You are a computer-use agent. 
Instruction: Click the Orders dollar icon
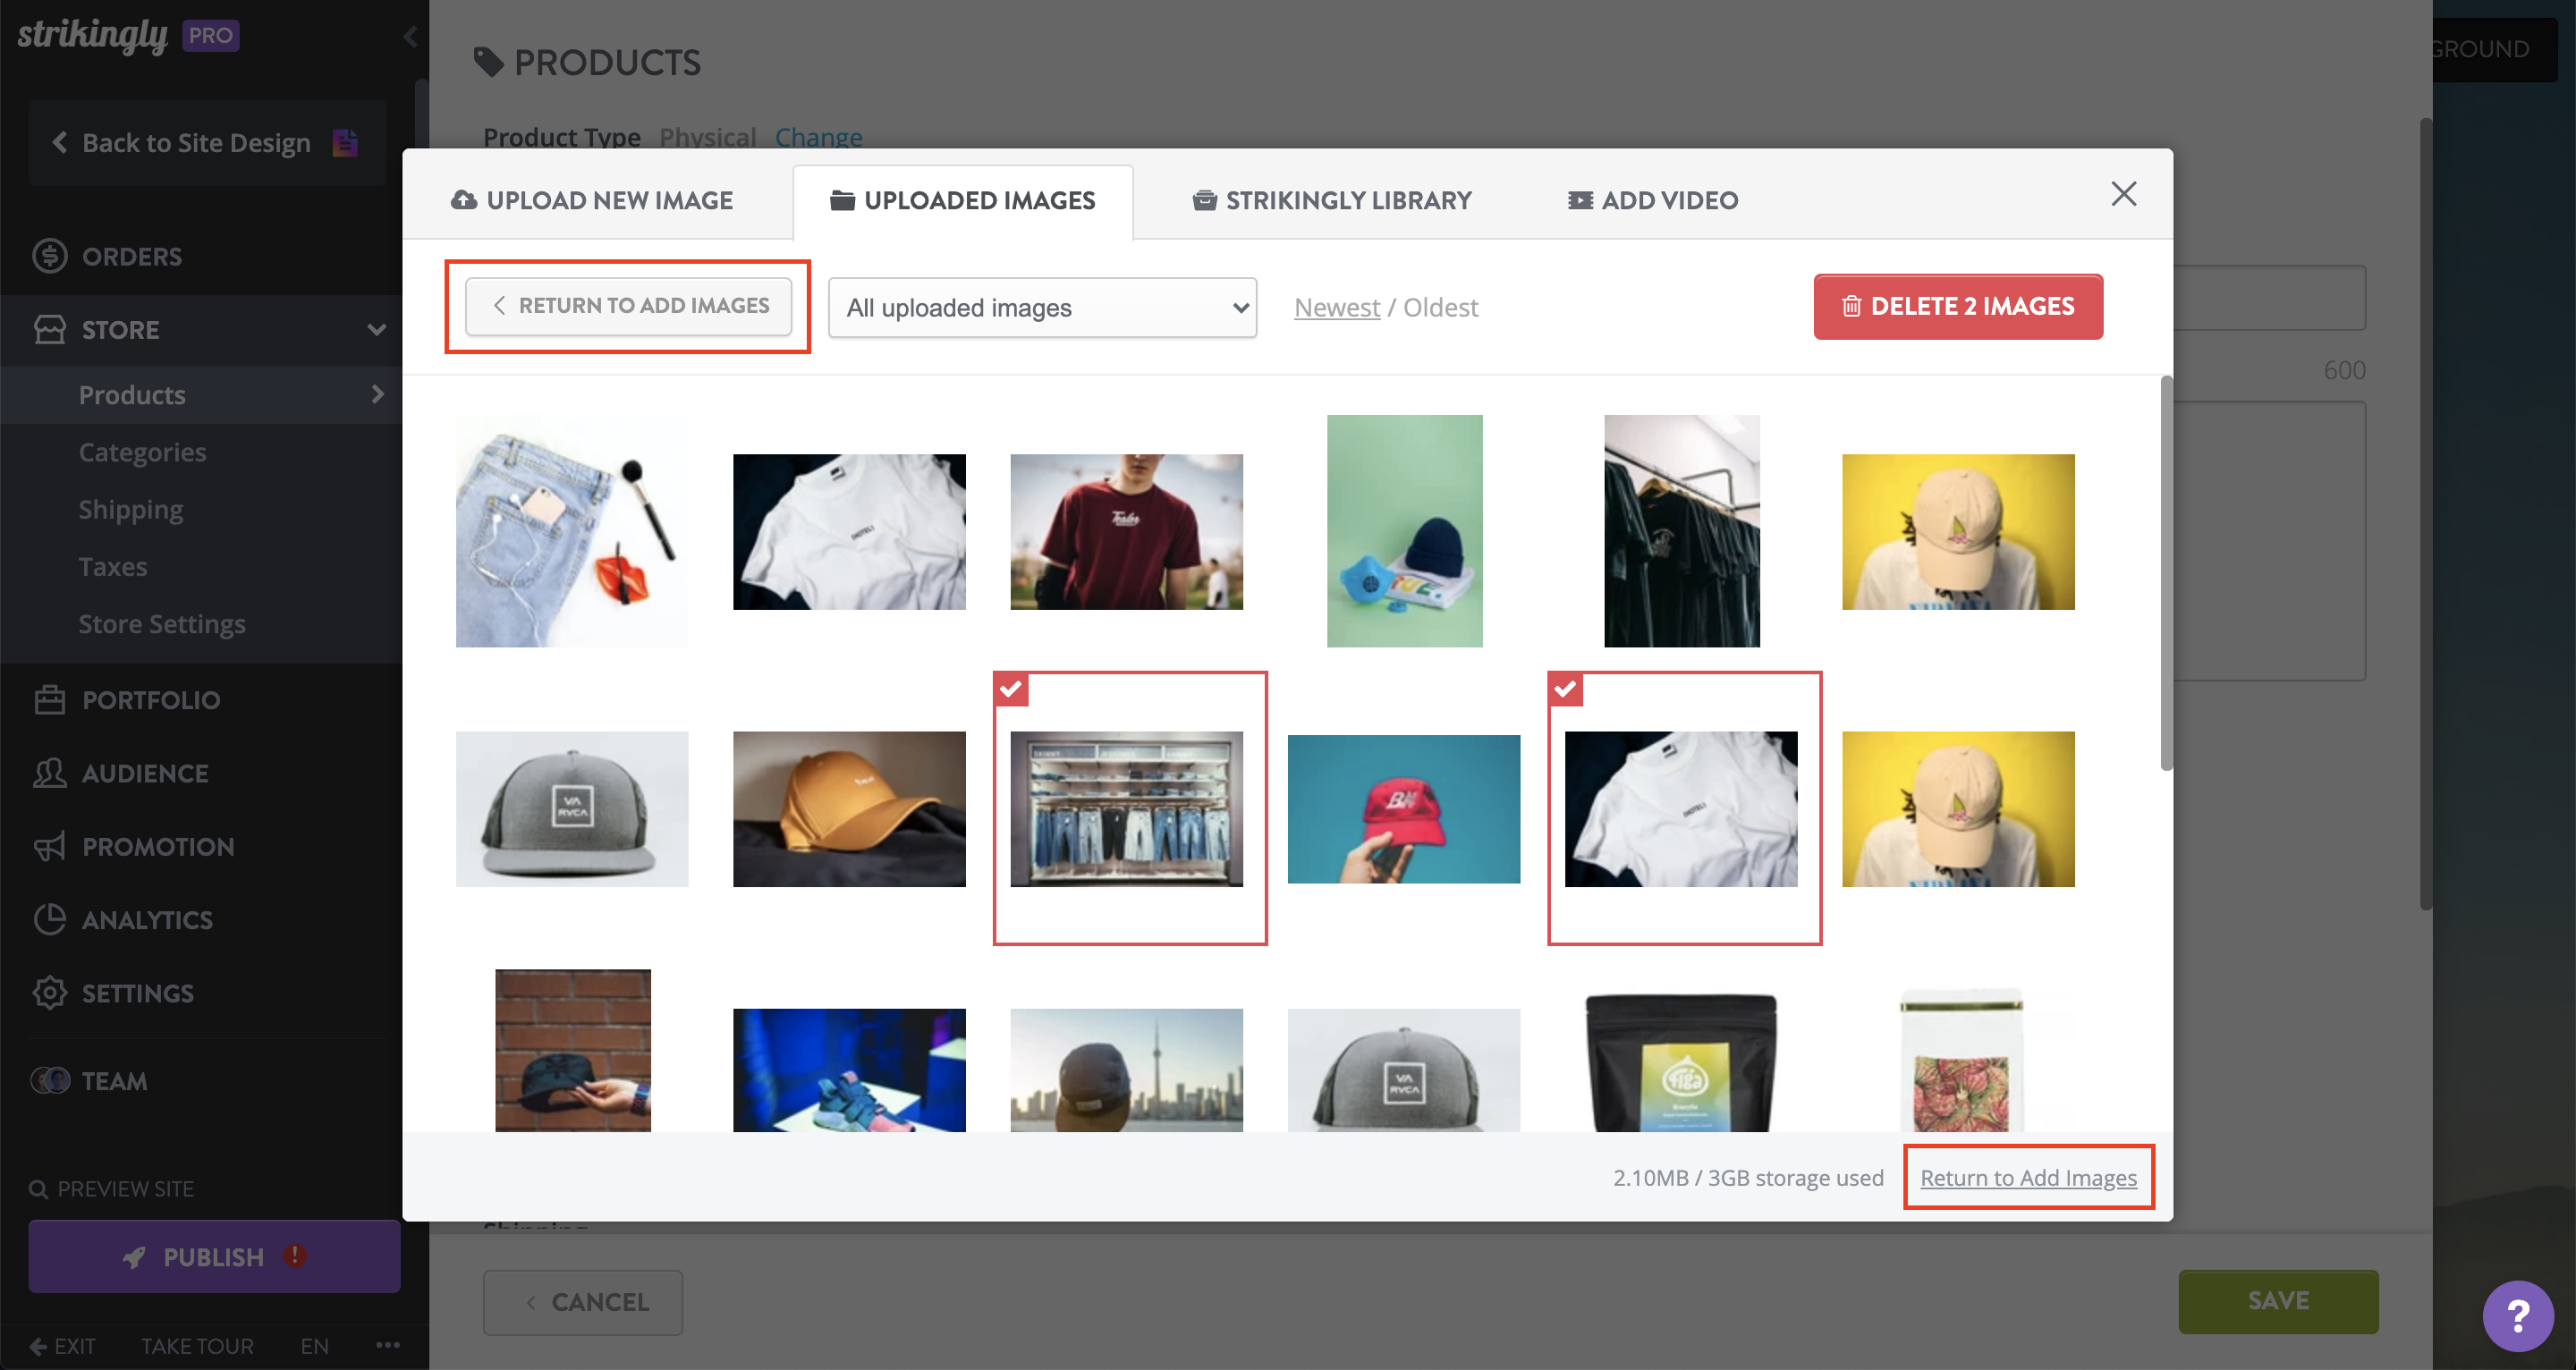click(x=49, y=256)
